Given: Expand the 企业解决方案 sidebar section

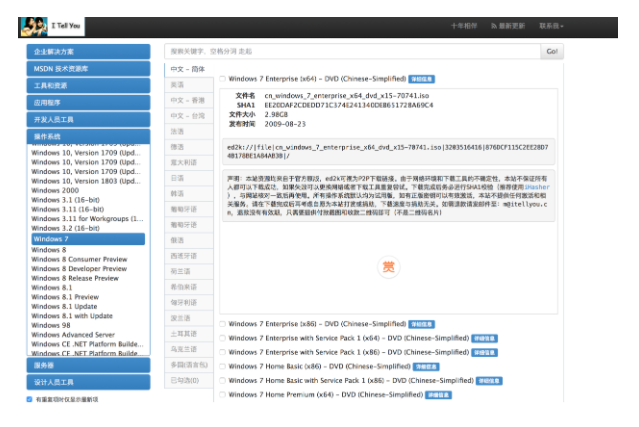Looking at the screenshot, I should [88, 52].
